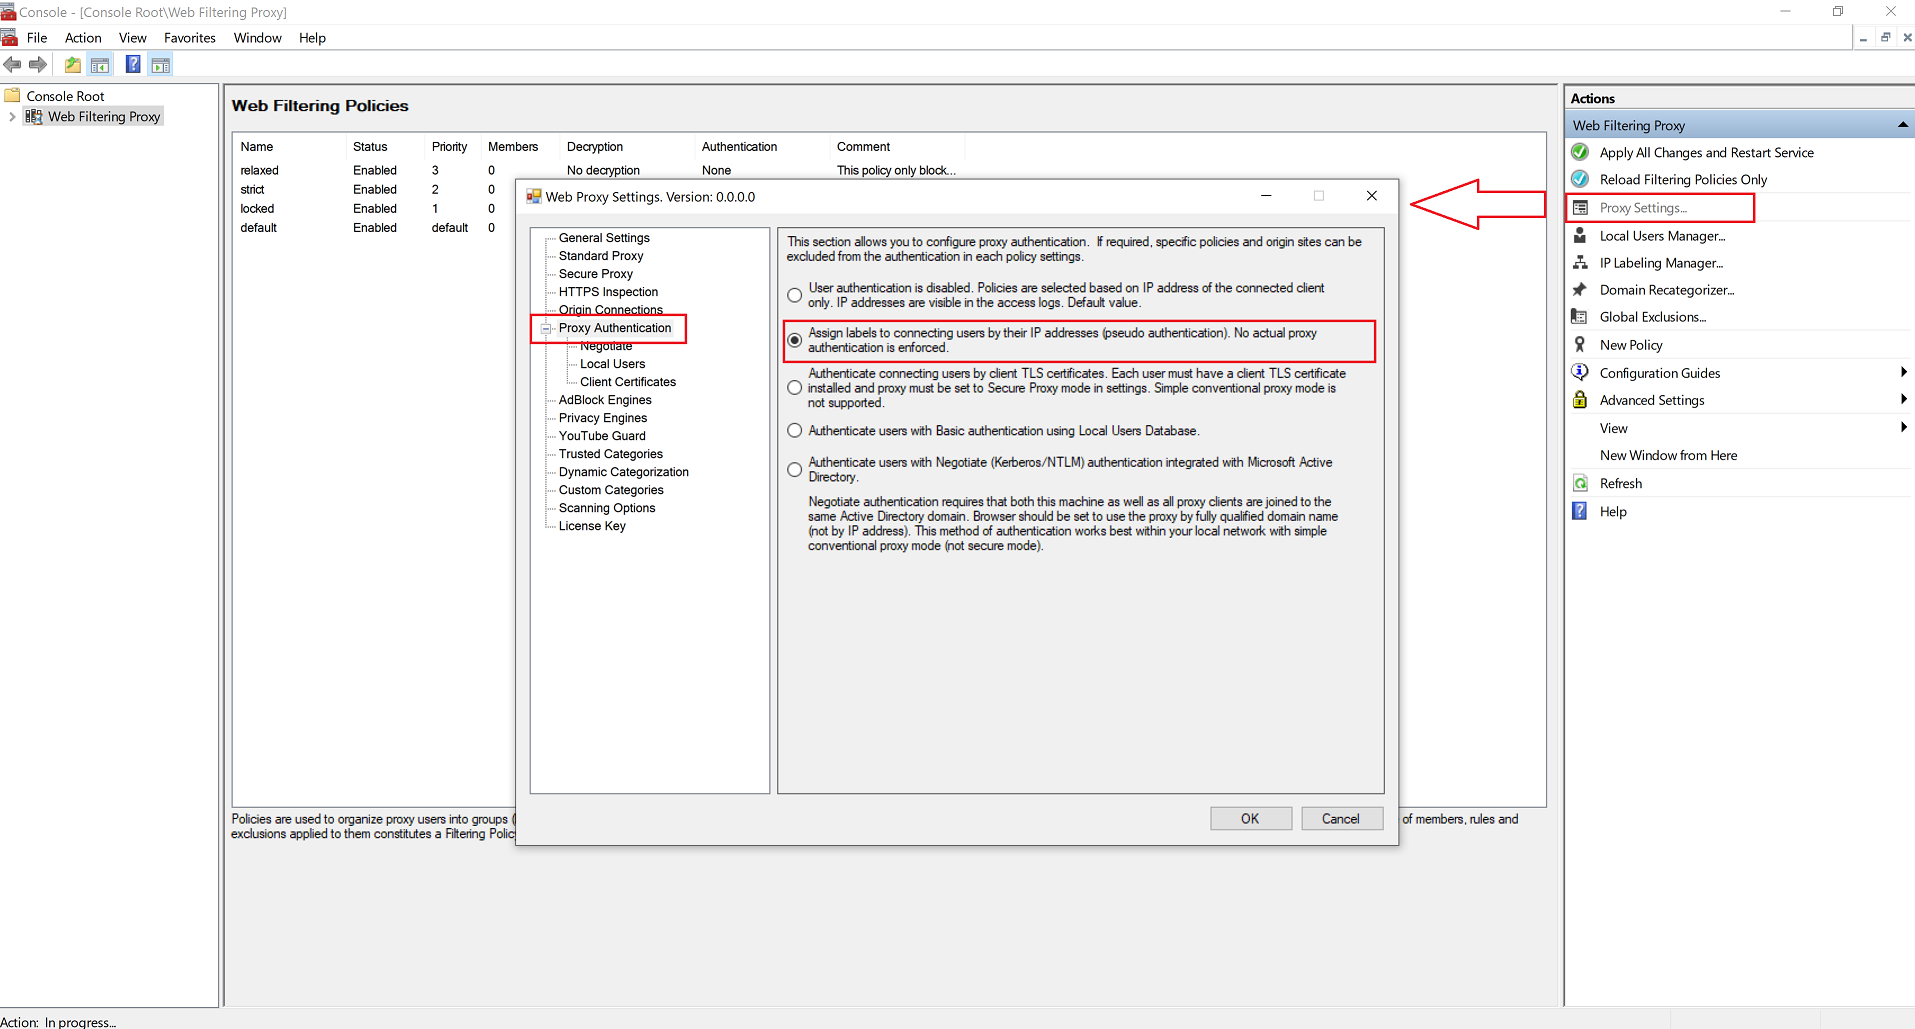Expand the View submenu arrow
The image size is (1915, 1029).
[x=1903, y=427]
